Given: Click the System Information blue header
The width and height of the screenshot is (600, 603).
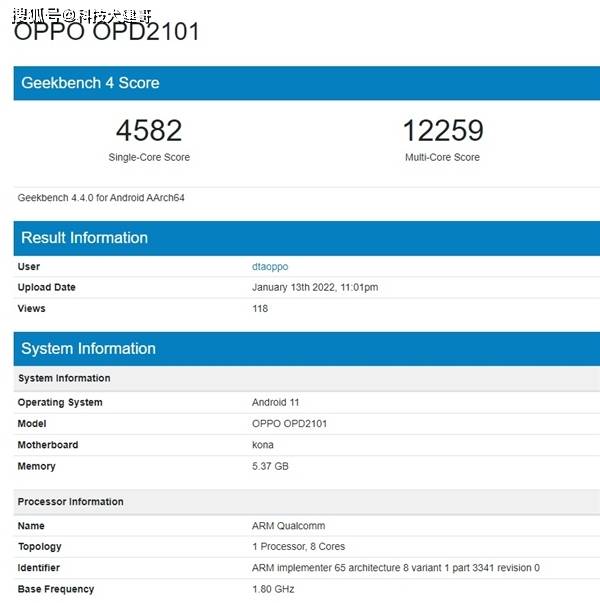Looking at the screenshot, I should point(307,349).
